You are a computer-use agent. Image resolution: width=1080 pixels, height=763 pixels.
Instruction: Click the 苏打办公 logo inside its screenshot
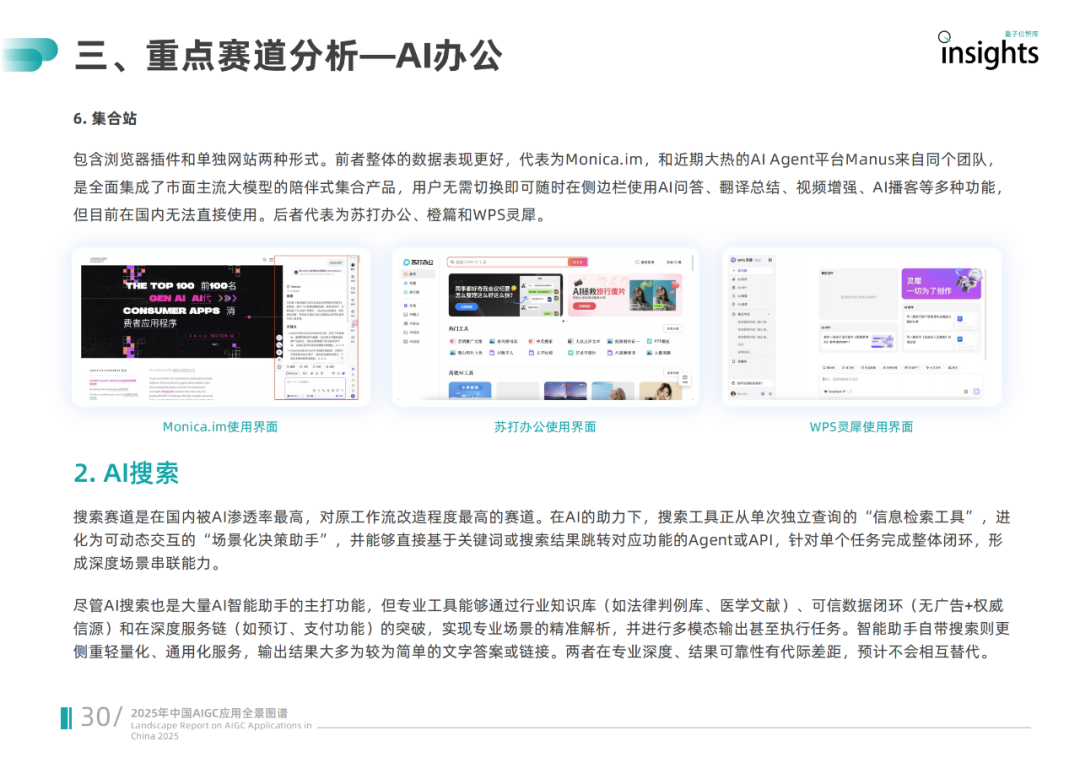[x=418, y=262]
